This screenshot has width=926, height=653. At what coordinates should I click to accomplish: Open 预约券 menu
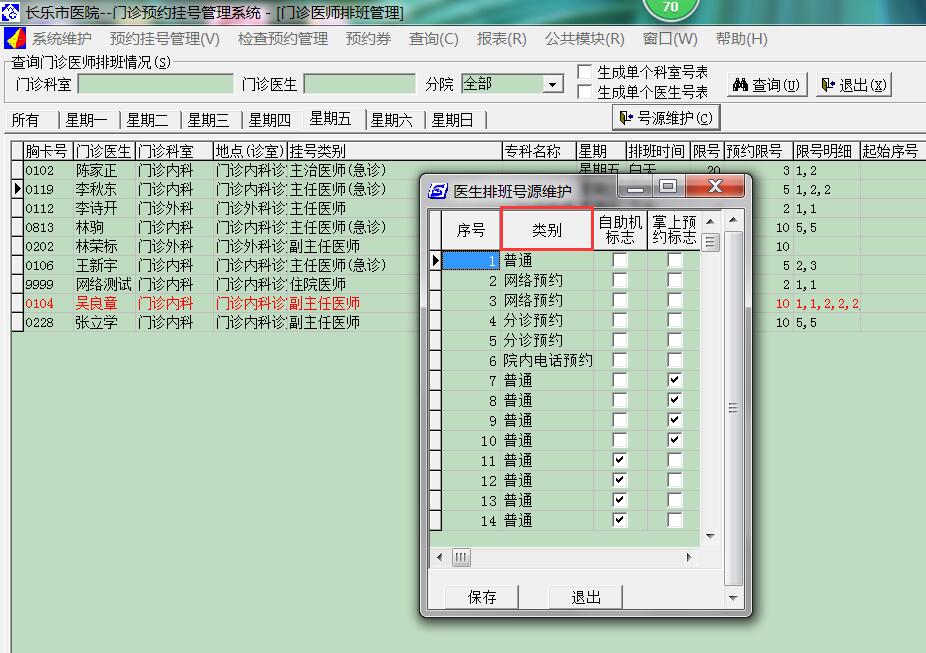coord(369,39)
